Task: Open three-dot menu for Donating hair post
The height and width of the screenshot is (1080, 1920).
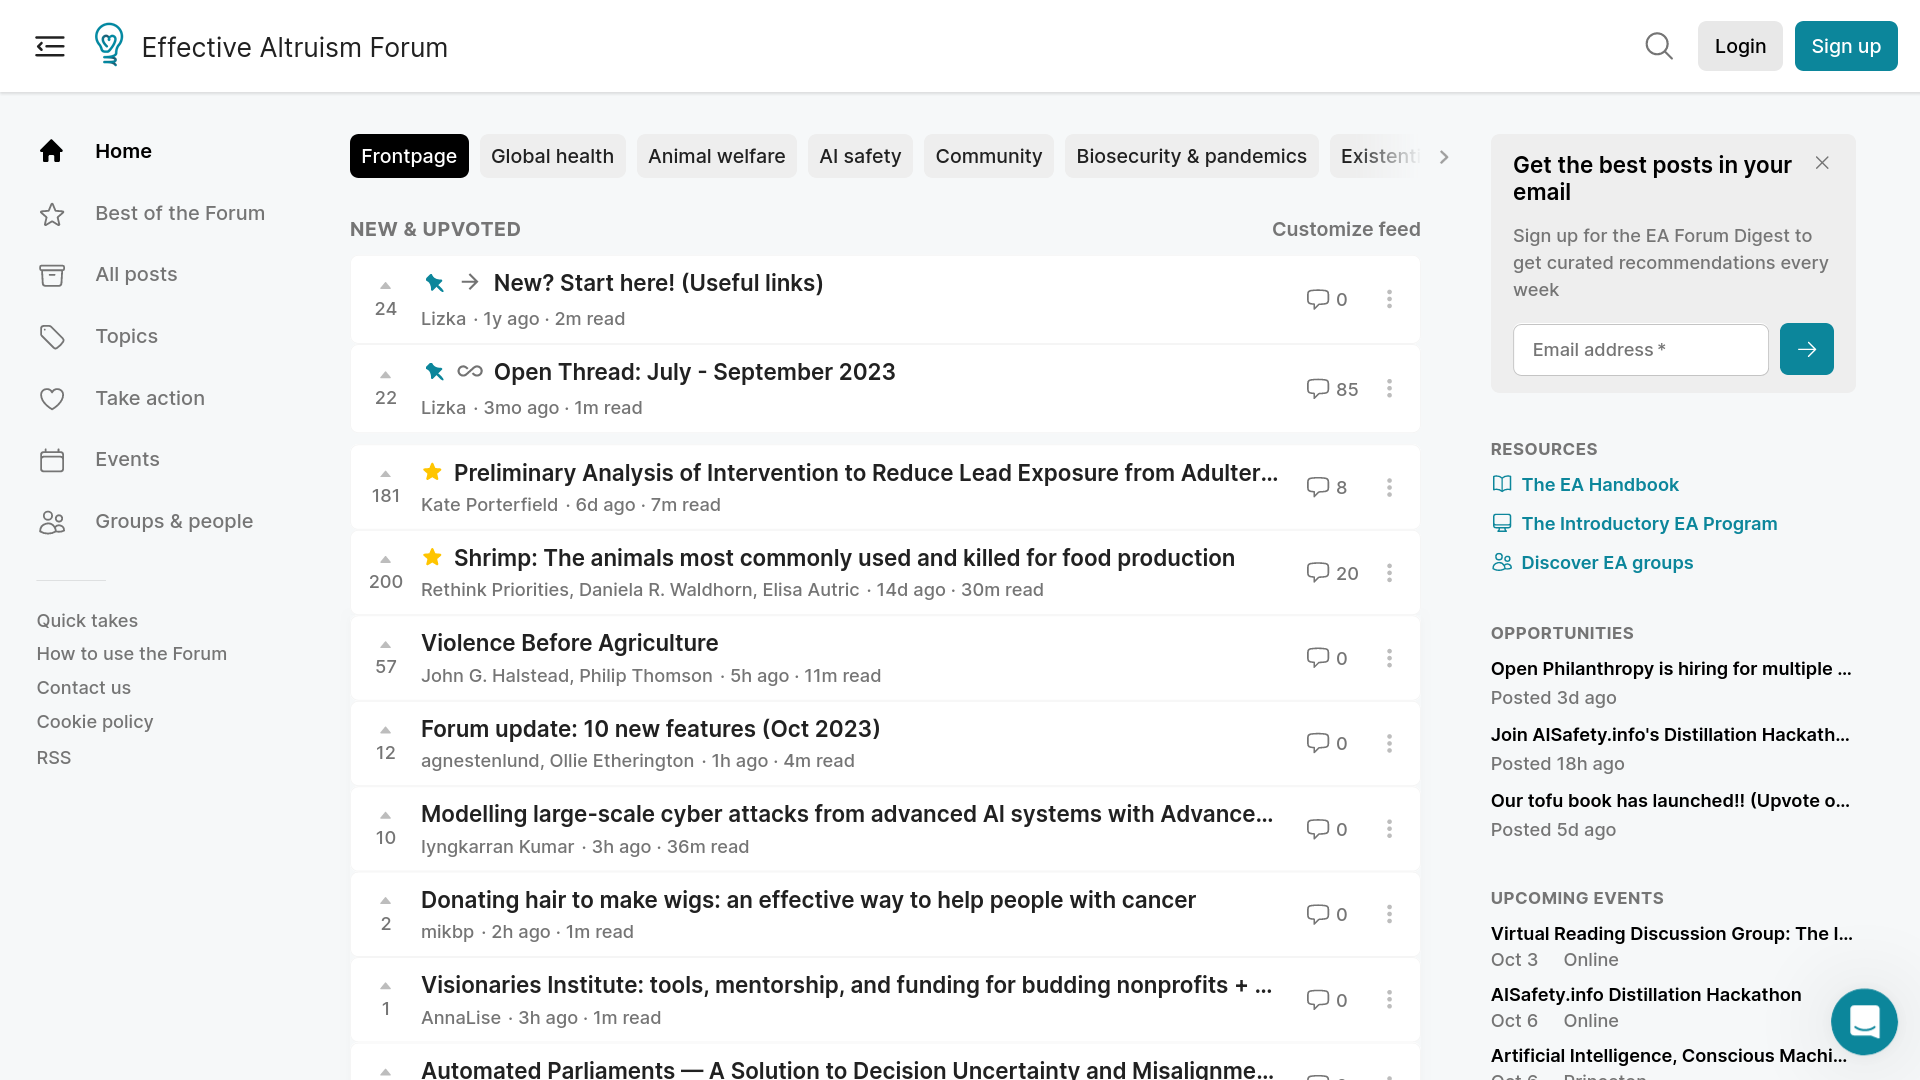Action: tap(1389, 914)
